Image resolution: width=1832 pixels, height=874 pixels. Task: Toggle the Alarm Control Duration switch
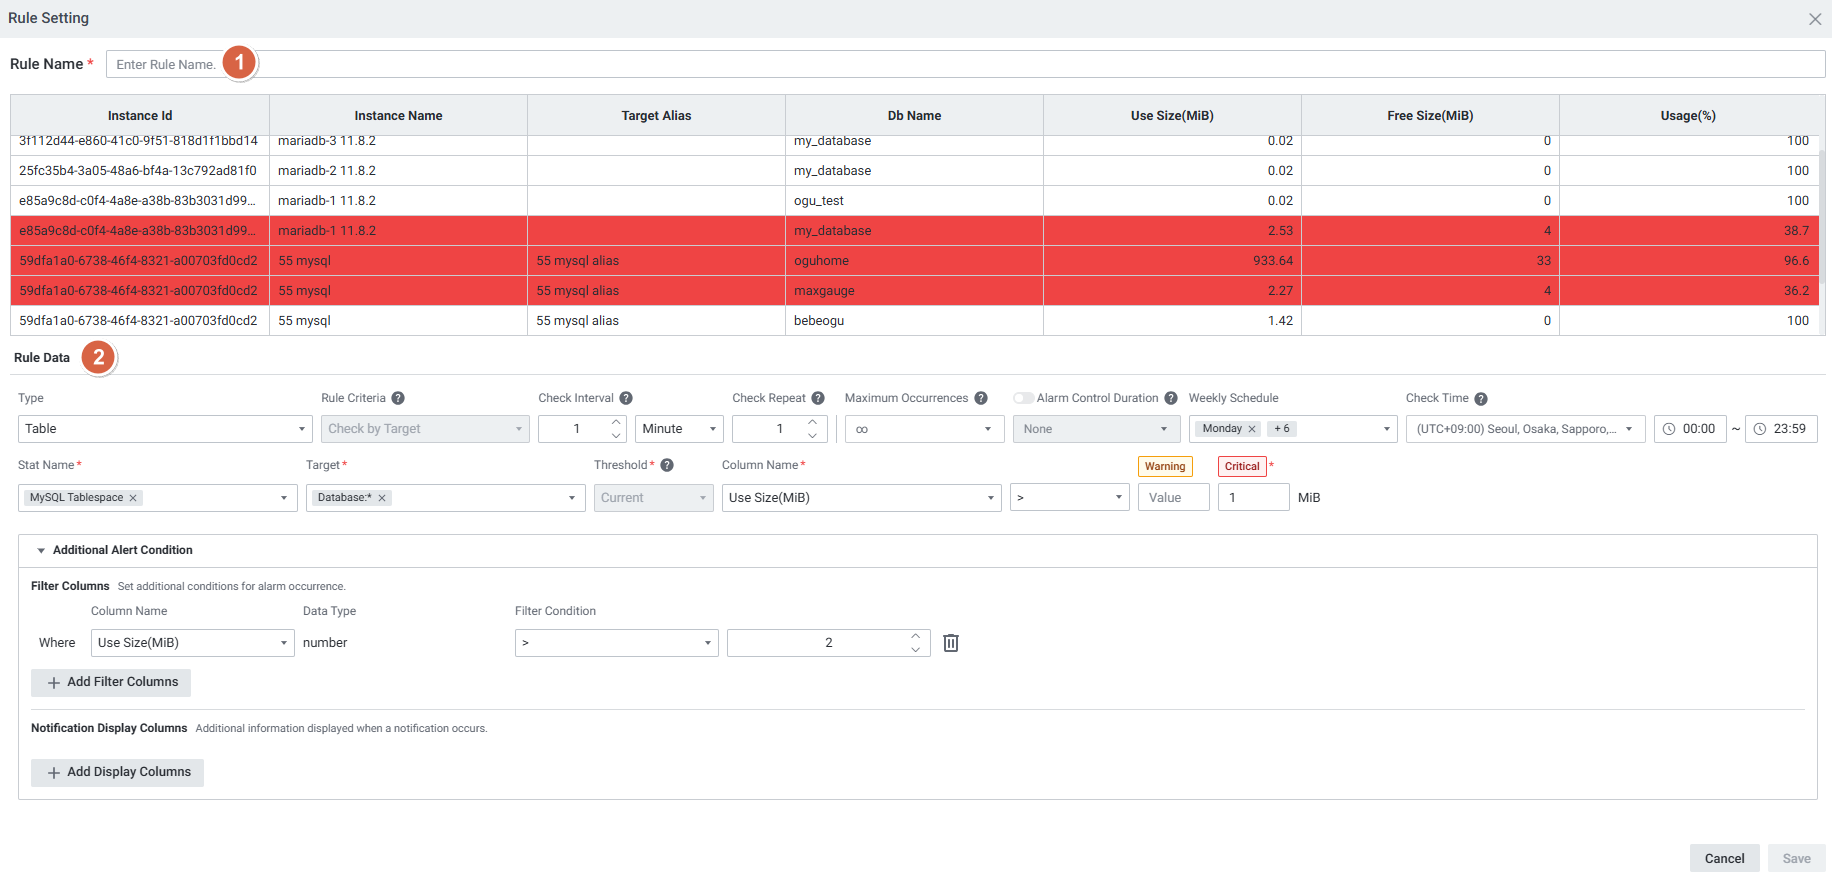[1023, 398]
